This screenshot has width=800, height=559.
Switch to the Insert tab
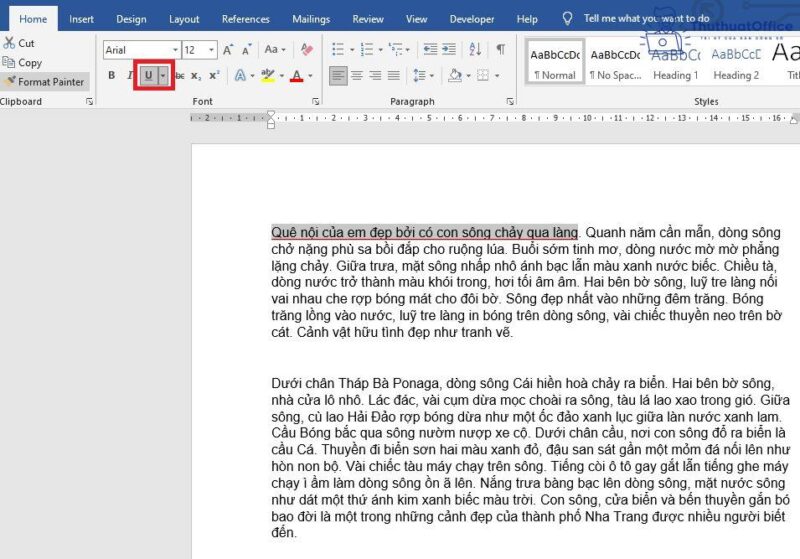tap(81, 19)
